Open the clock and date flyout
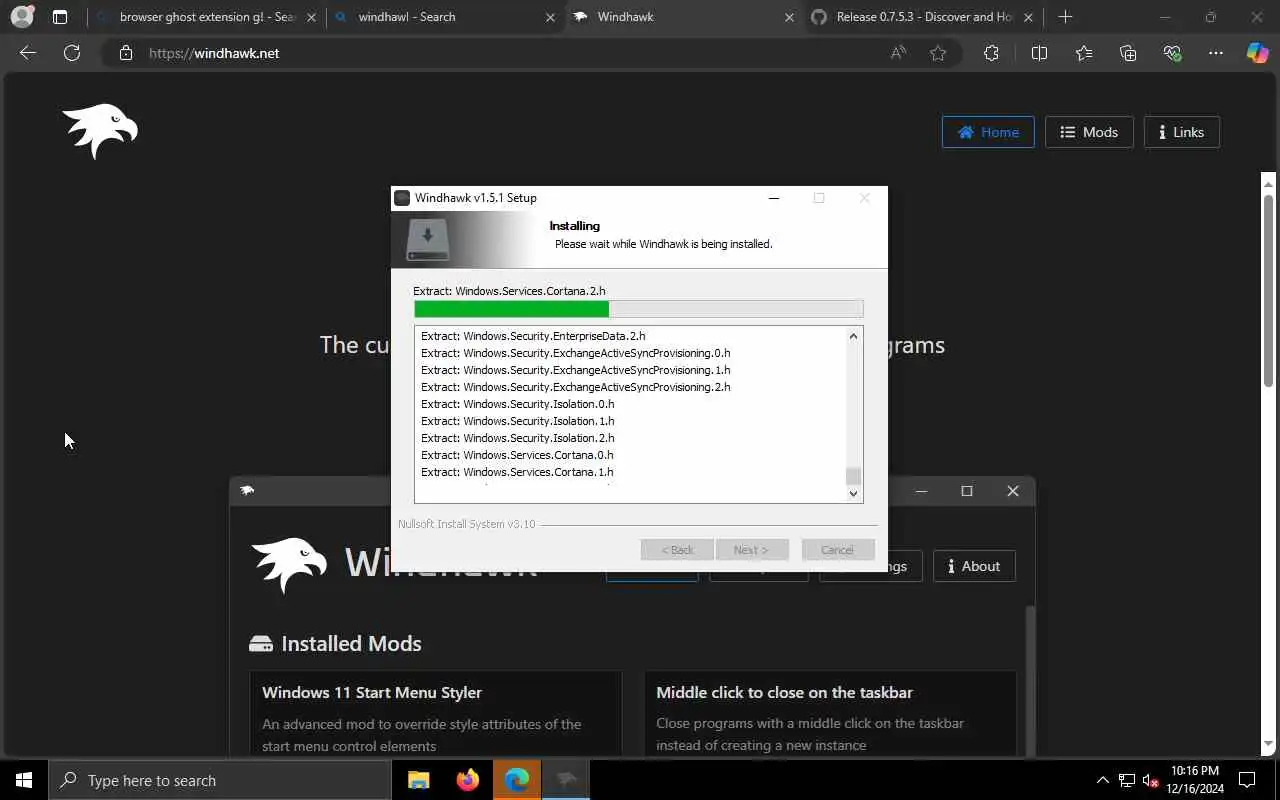Image resolution: width=1280 pixels, height=800 pixels. coord(1195,780)
